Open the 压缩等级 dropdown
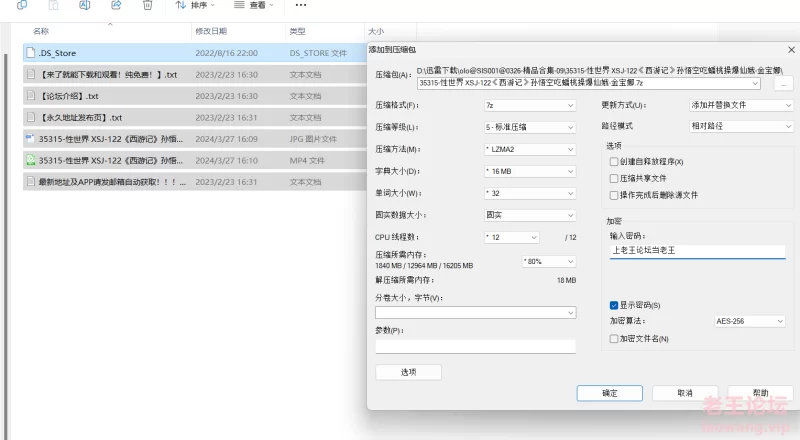Viewport: 800px width, 440px height. tap(528, 127)
